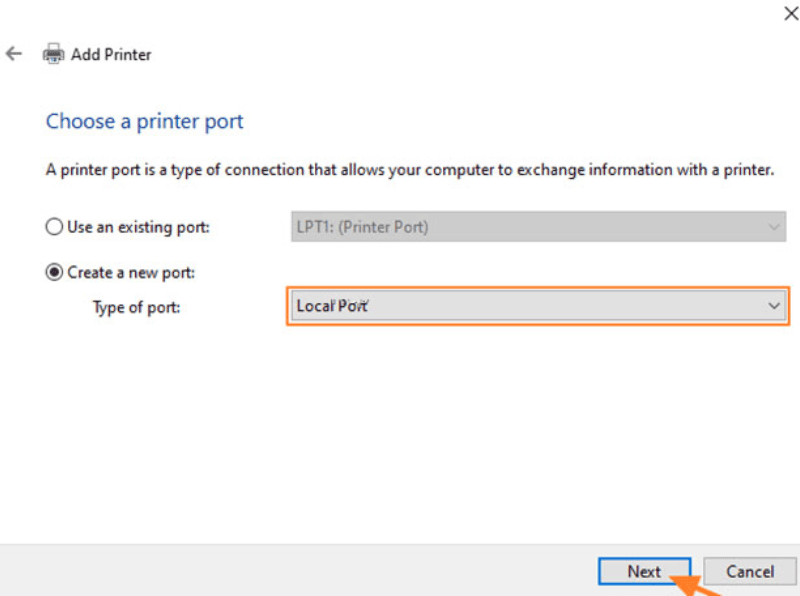Click the 'Use an existing port:' label text
The width and height of the screenshot is (800, 596).
point(138,227)
